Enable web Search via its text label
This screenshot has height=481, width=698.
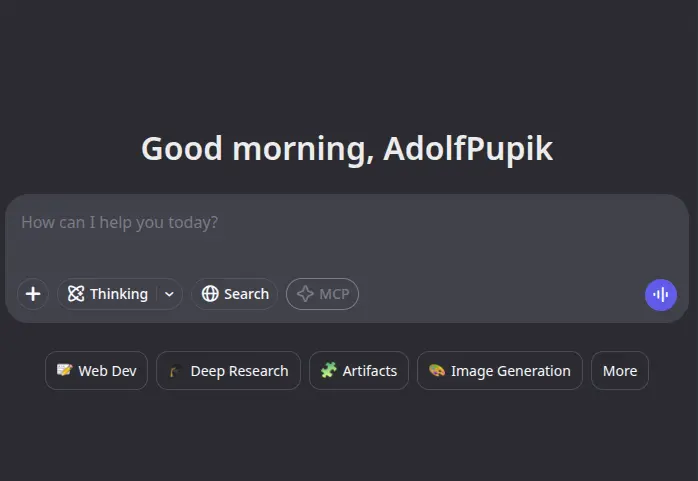(x=247, y=294)
